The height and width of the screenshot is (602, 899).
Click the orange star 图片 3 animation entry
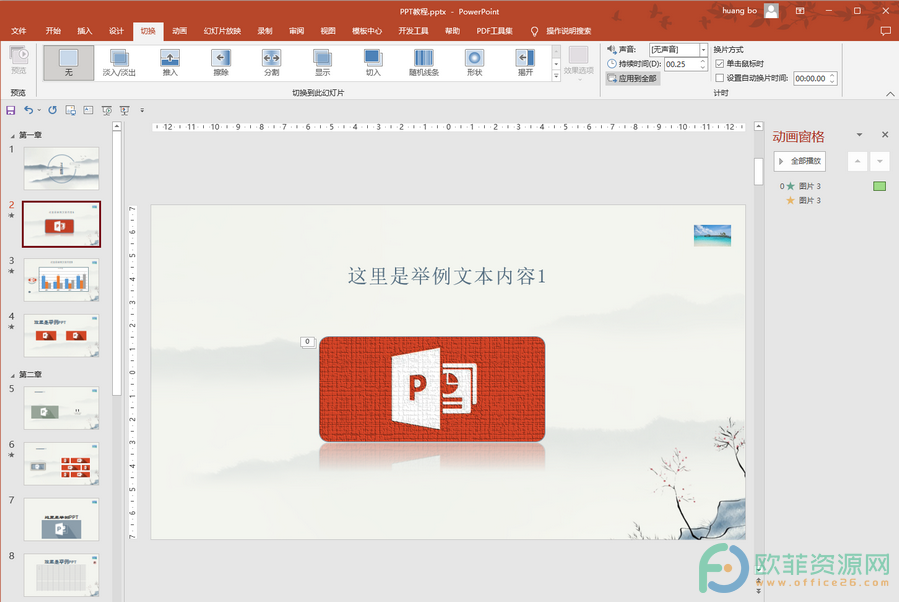pyautogui.click(x=804, y=200)
